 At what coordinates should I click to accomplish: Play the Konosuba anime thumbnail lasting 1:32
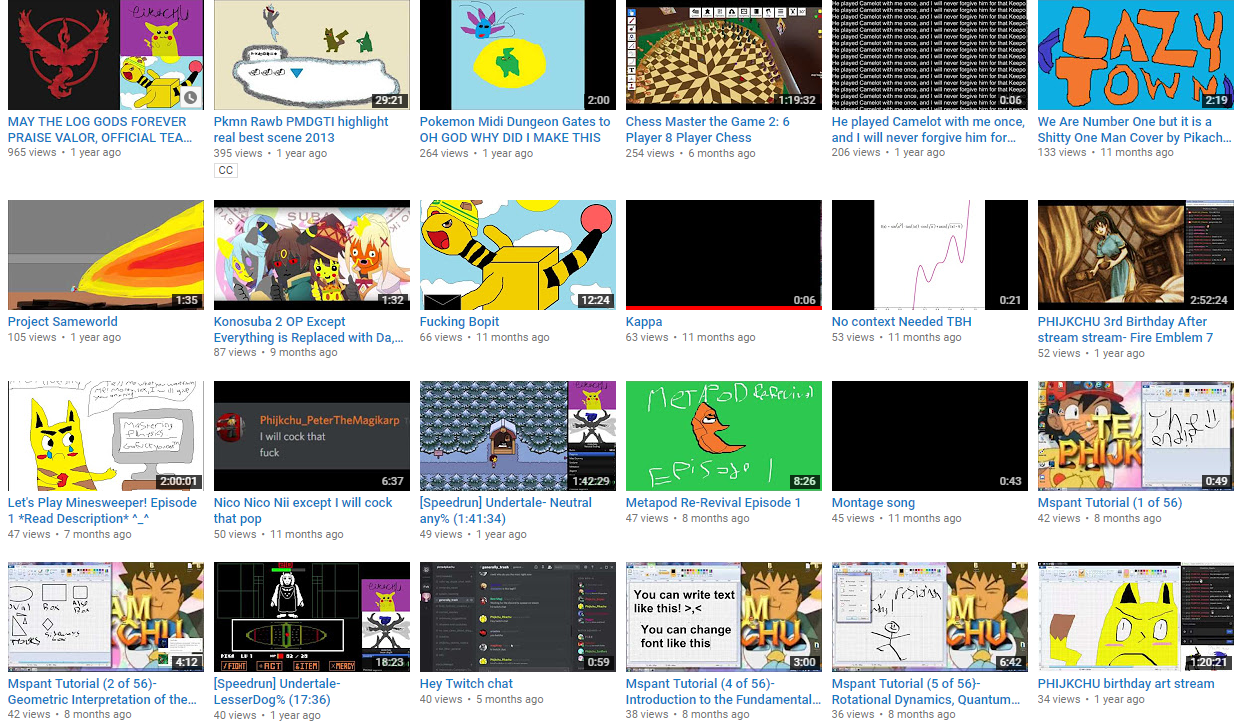312,255
